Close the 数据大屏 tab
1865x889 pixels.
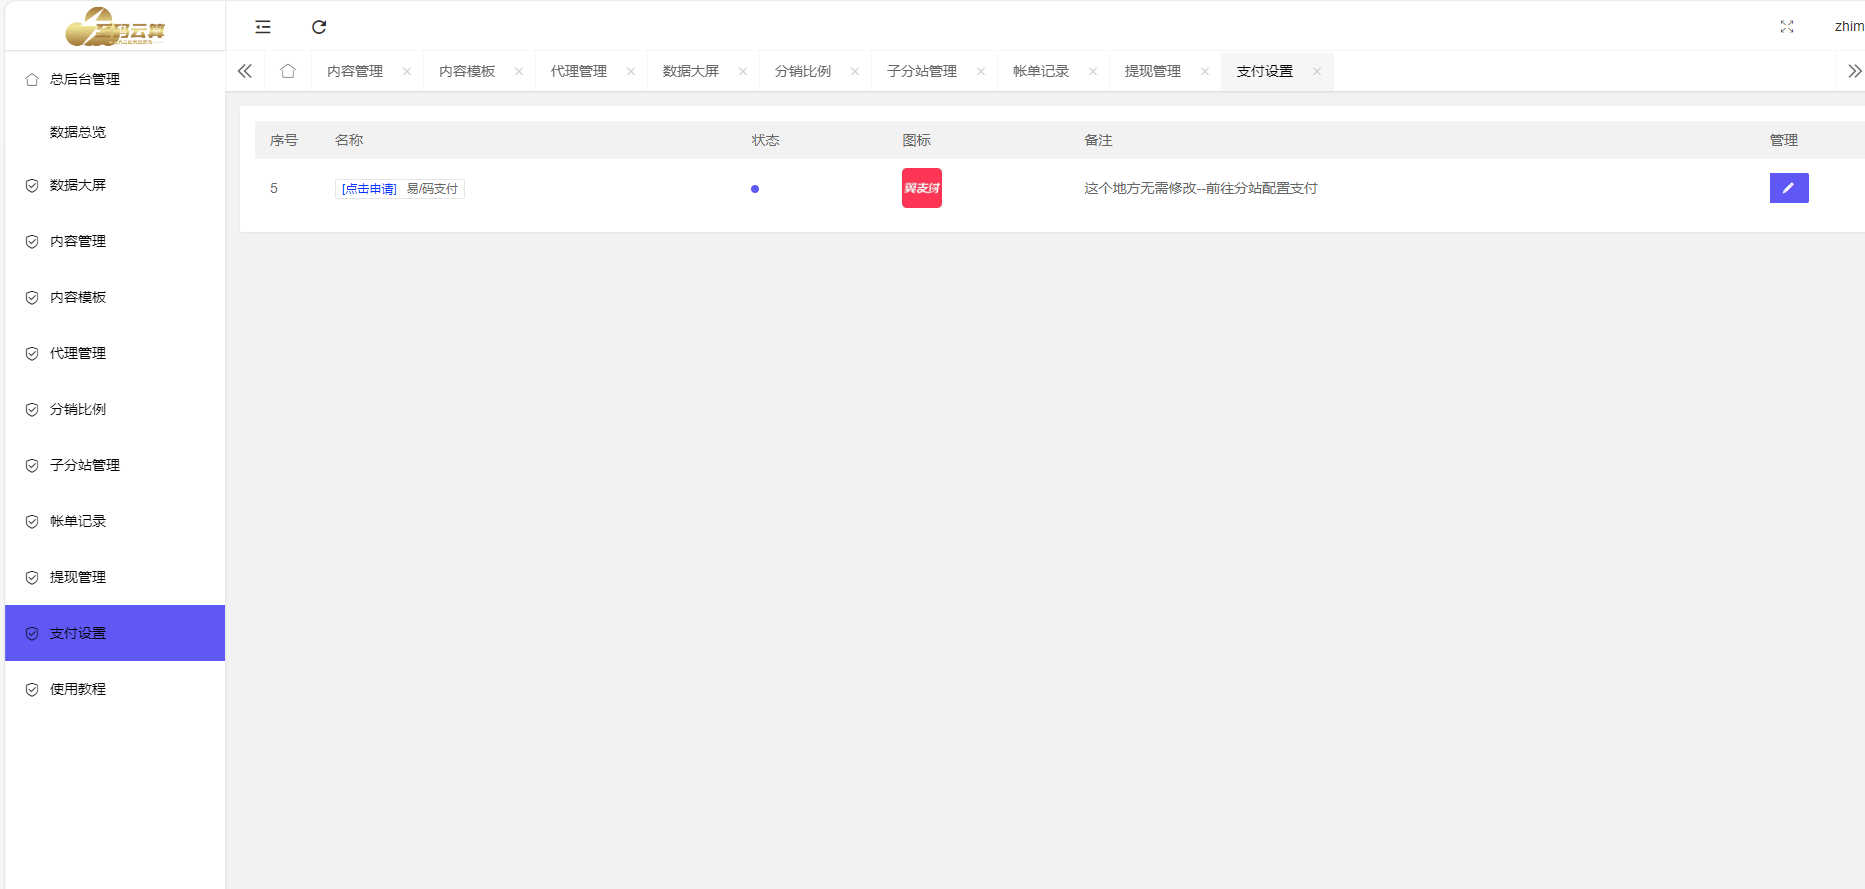point(743,71)
